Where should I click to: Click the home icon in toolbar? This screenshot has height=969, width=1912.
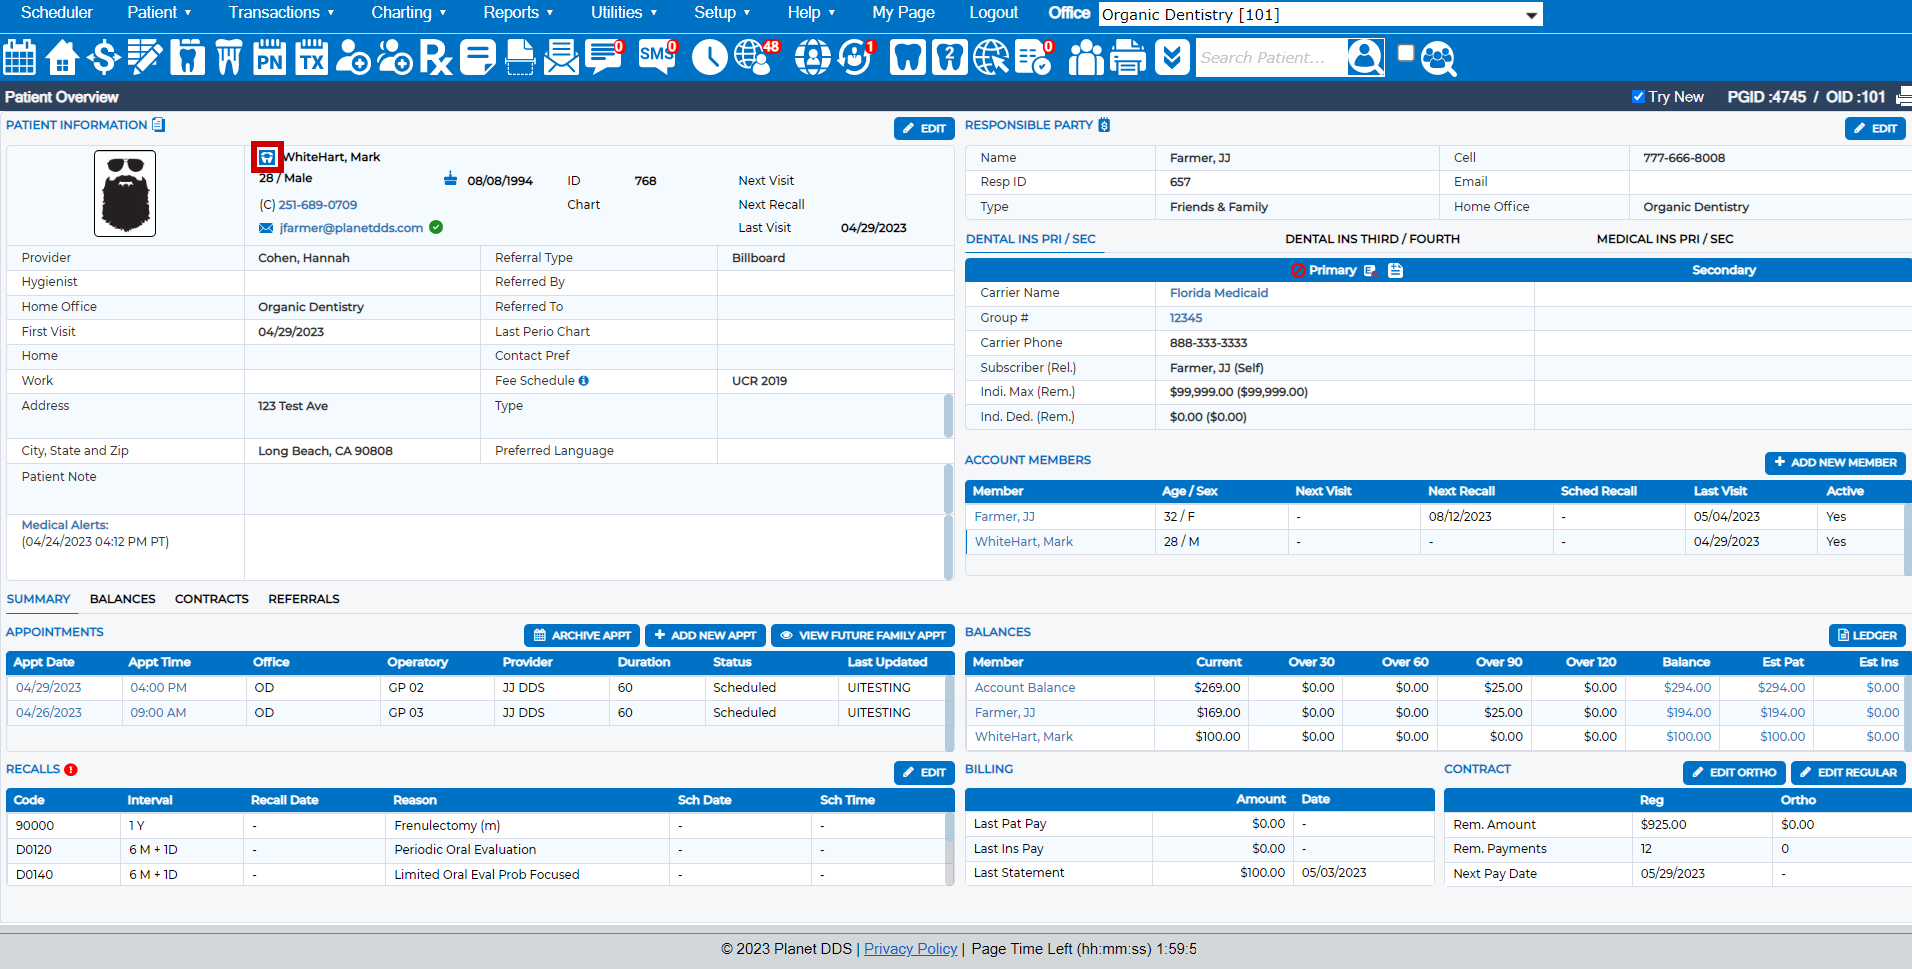pos(62,58)
